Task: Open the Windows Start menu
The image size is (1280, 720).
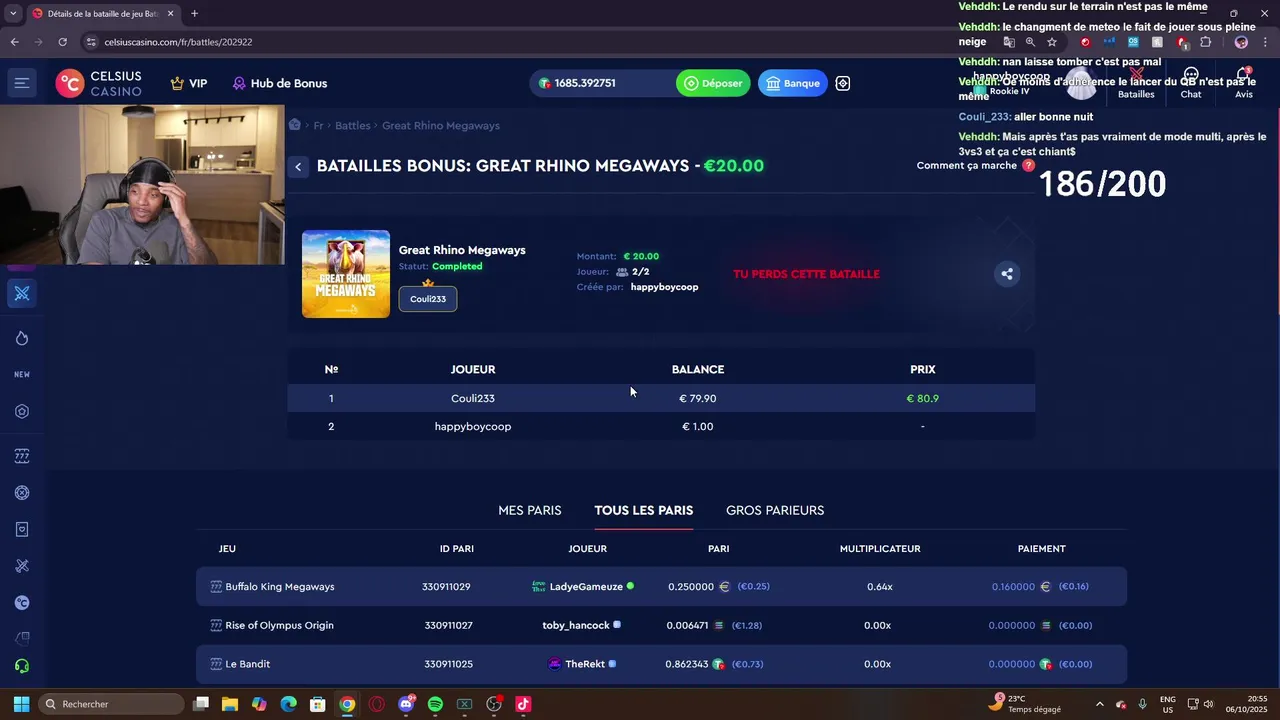Action: point(21,704)
